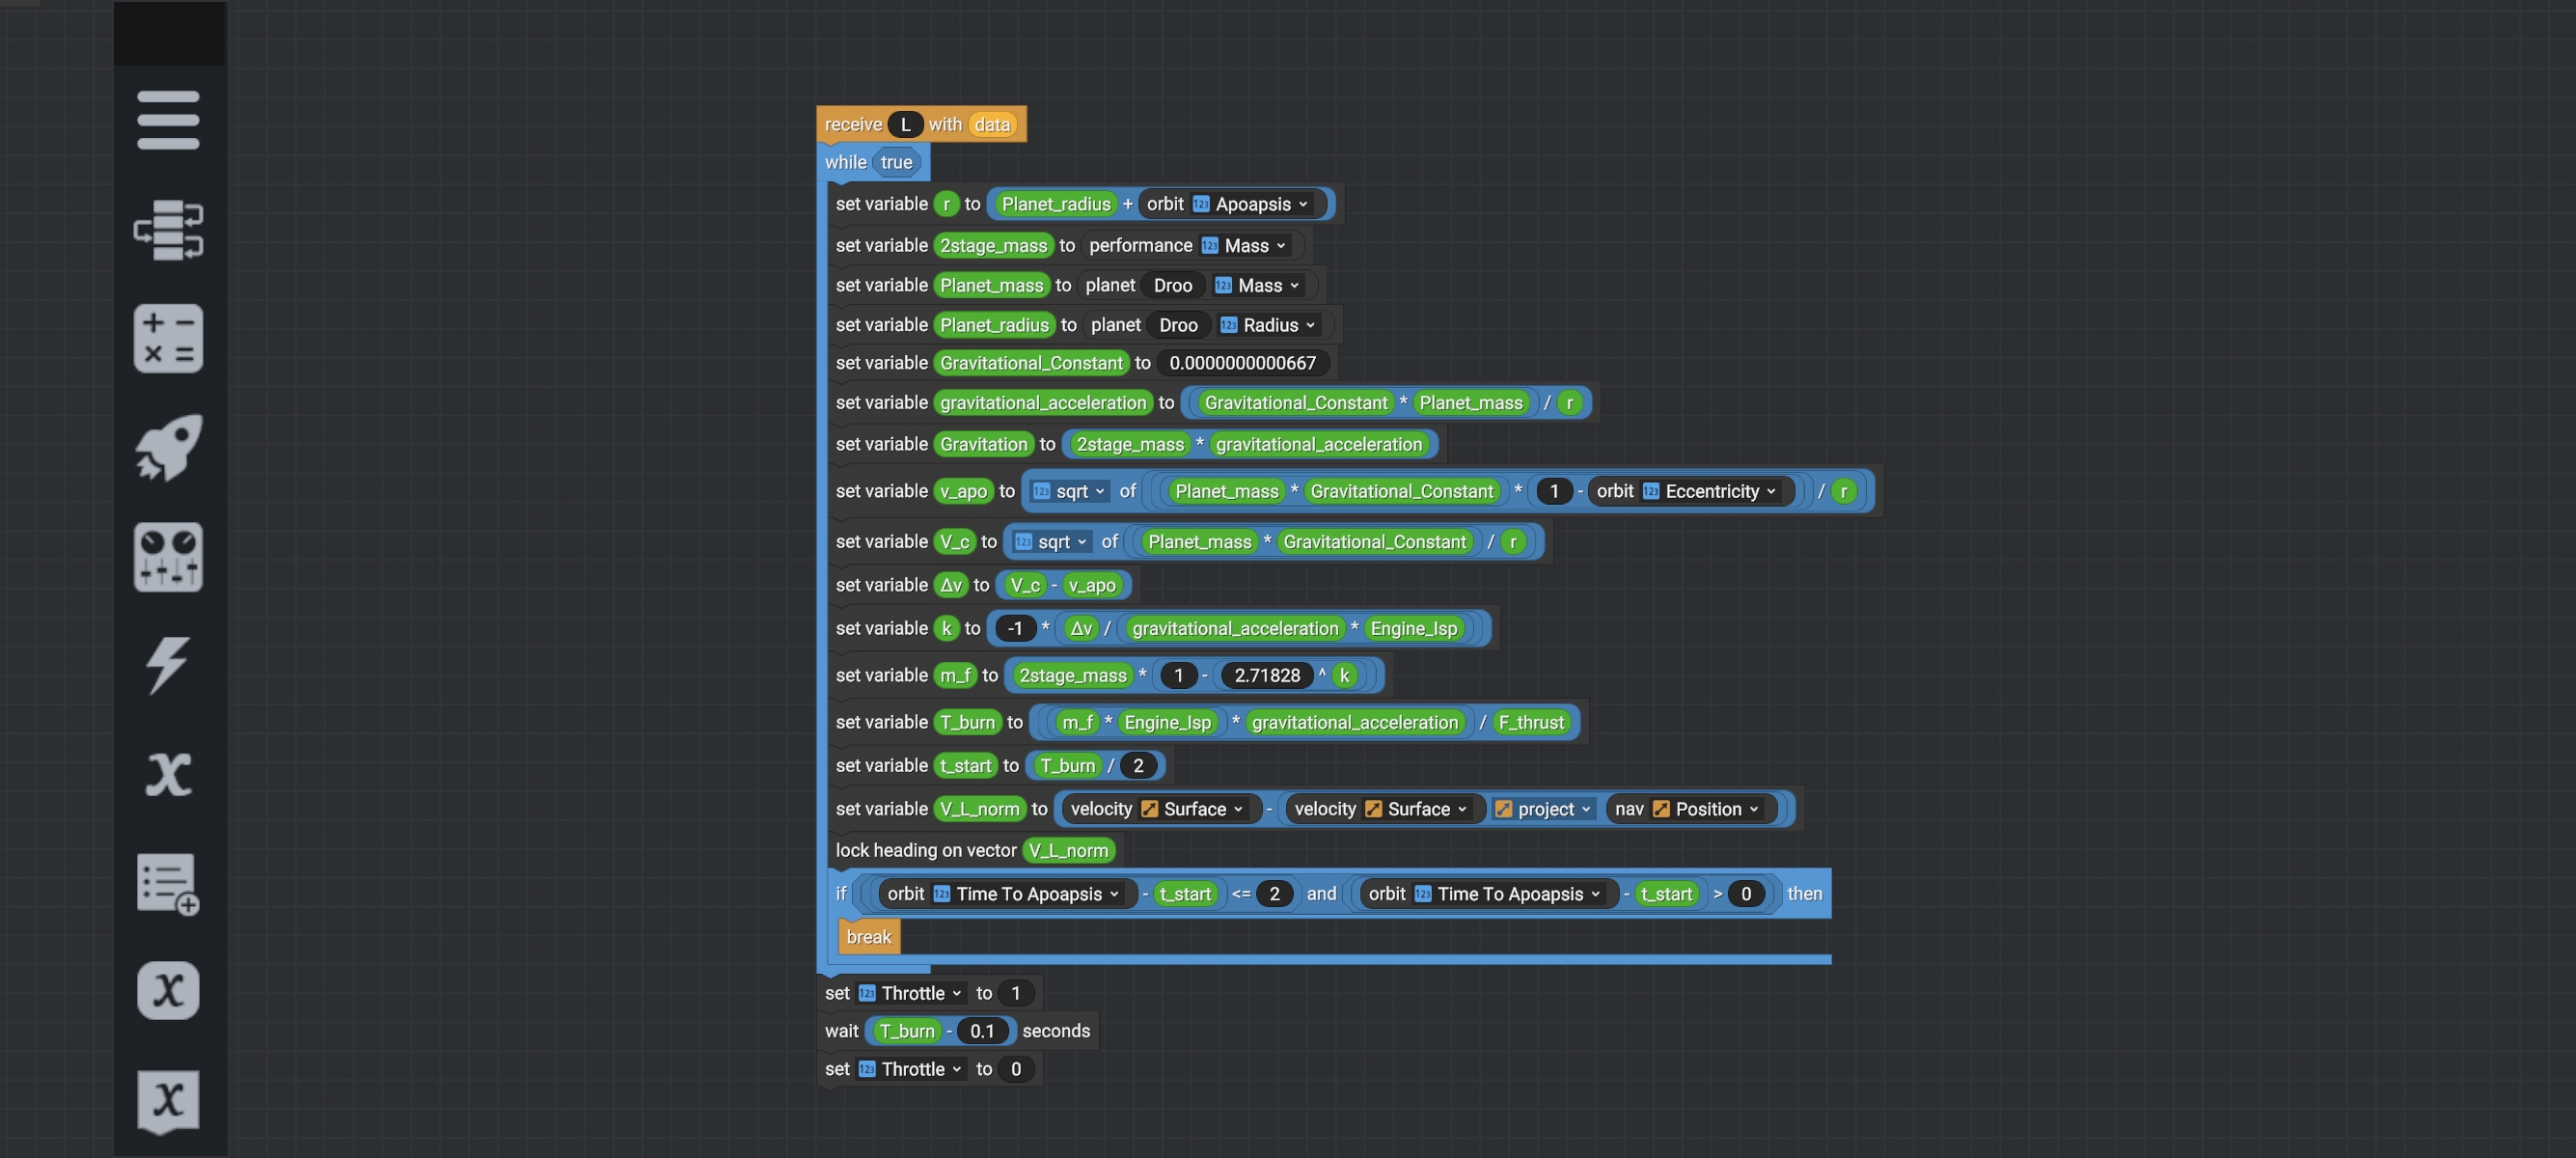Click the Droo field in Planet_radius row
2576x1158 pixels.
1178,325
